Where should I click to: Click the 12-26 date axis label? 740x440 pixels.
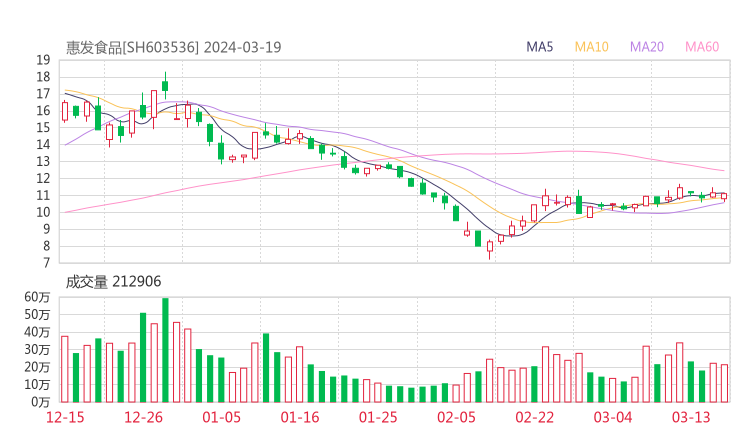[143, 417]
